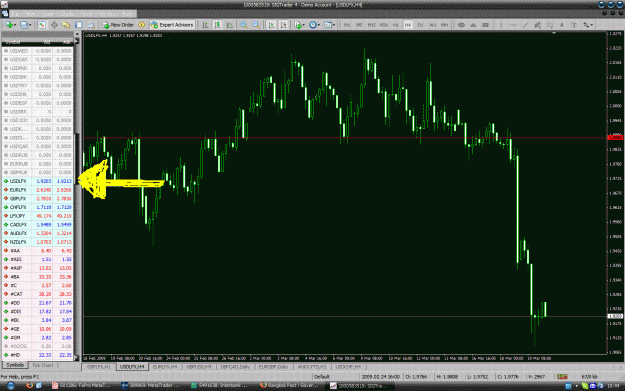Select the M1 timeframe
The image size is (625, 391).
[347, 25]
